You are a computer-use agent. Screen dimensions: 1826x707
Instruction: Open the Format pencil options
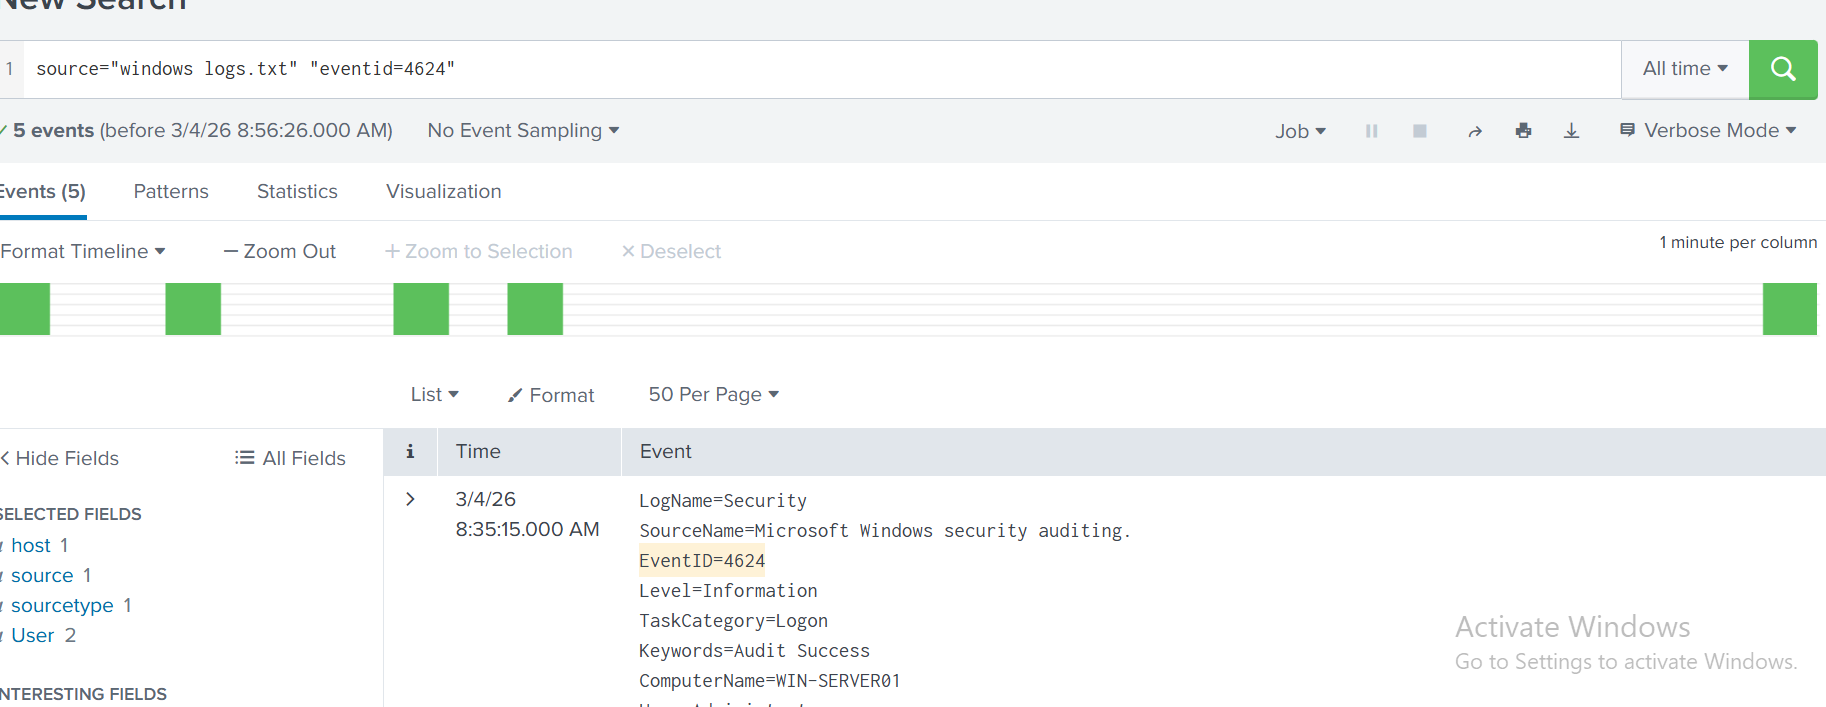(x=551, y=395)
